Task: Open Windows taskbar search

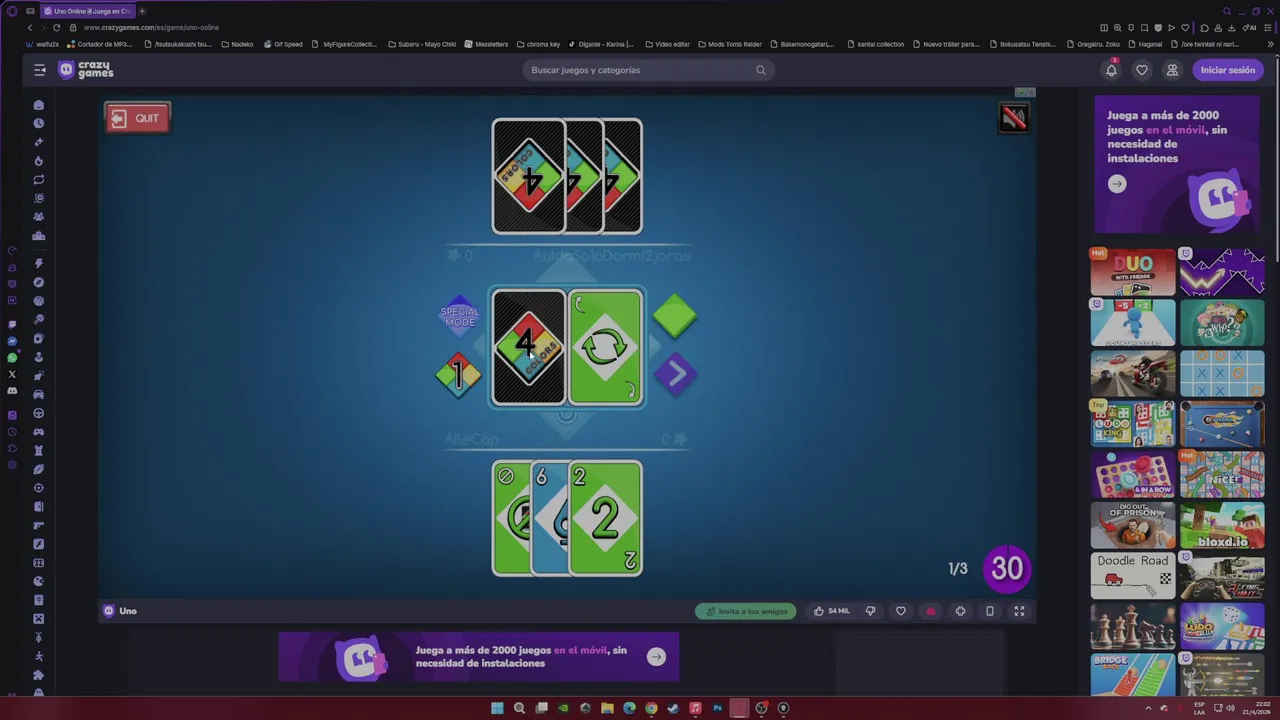Action: pyautogui.click(x=519, y=708)
